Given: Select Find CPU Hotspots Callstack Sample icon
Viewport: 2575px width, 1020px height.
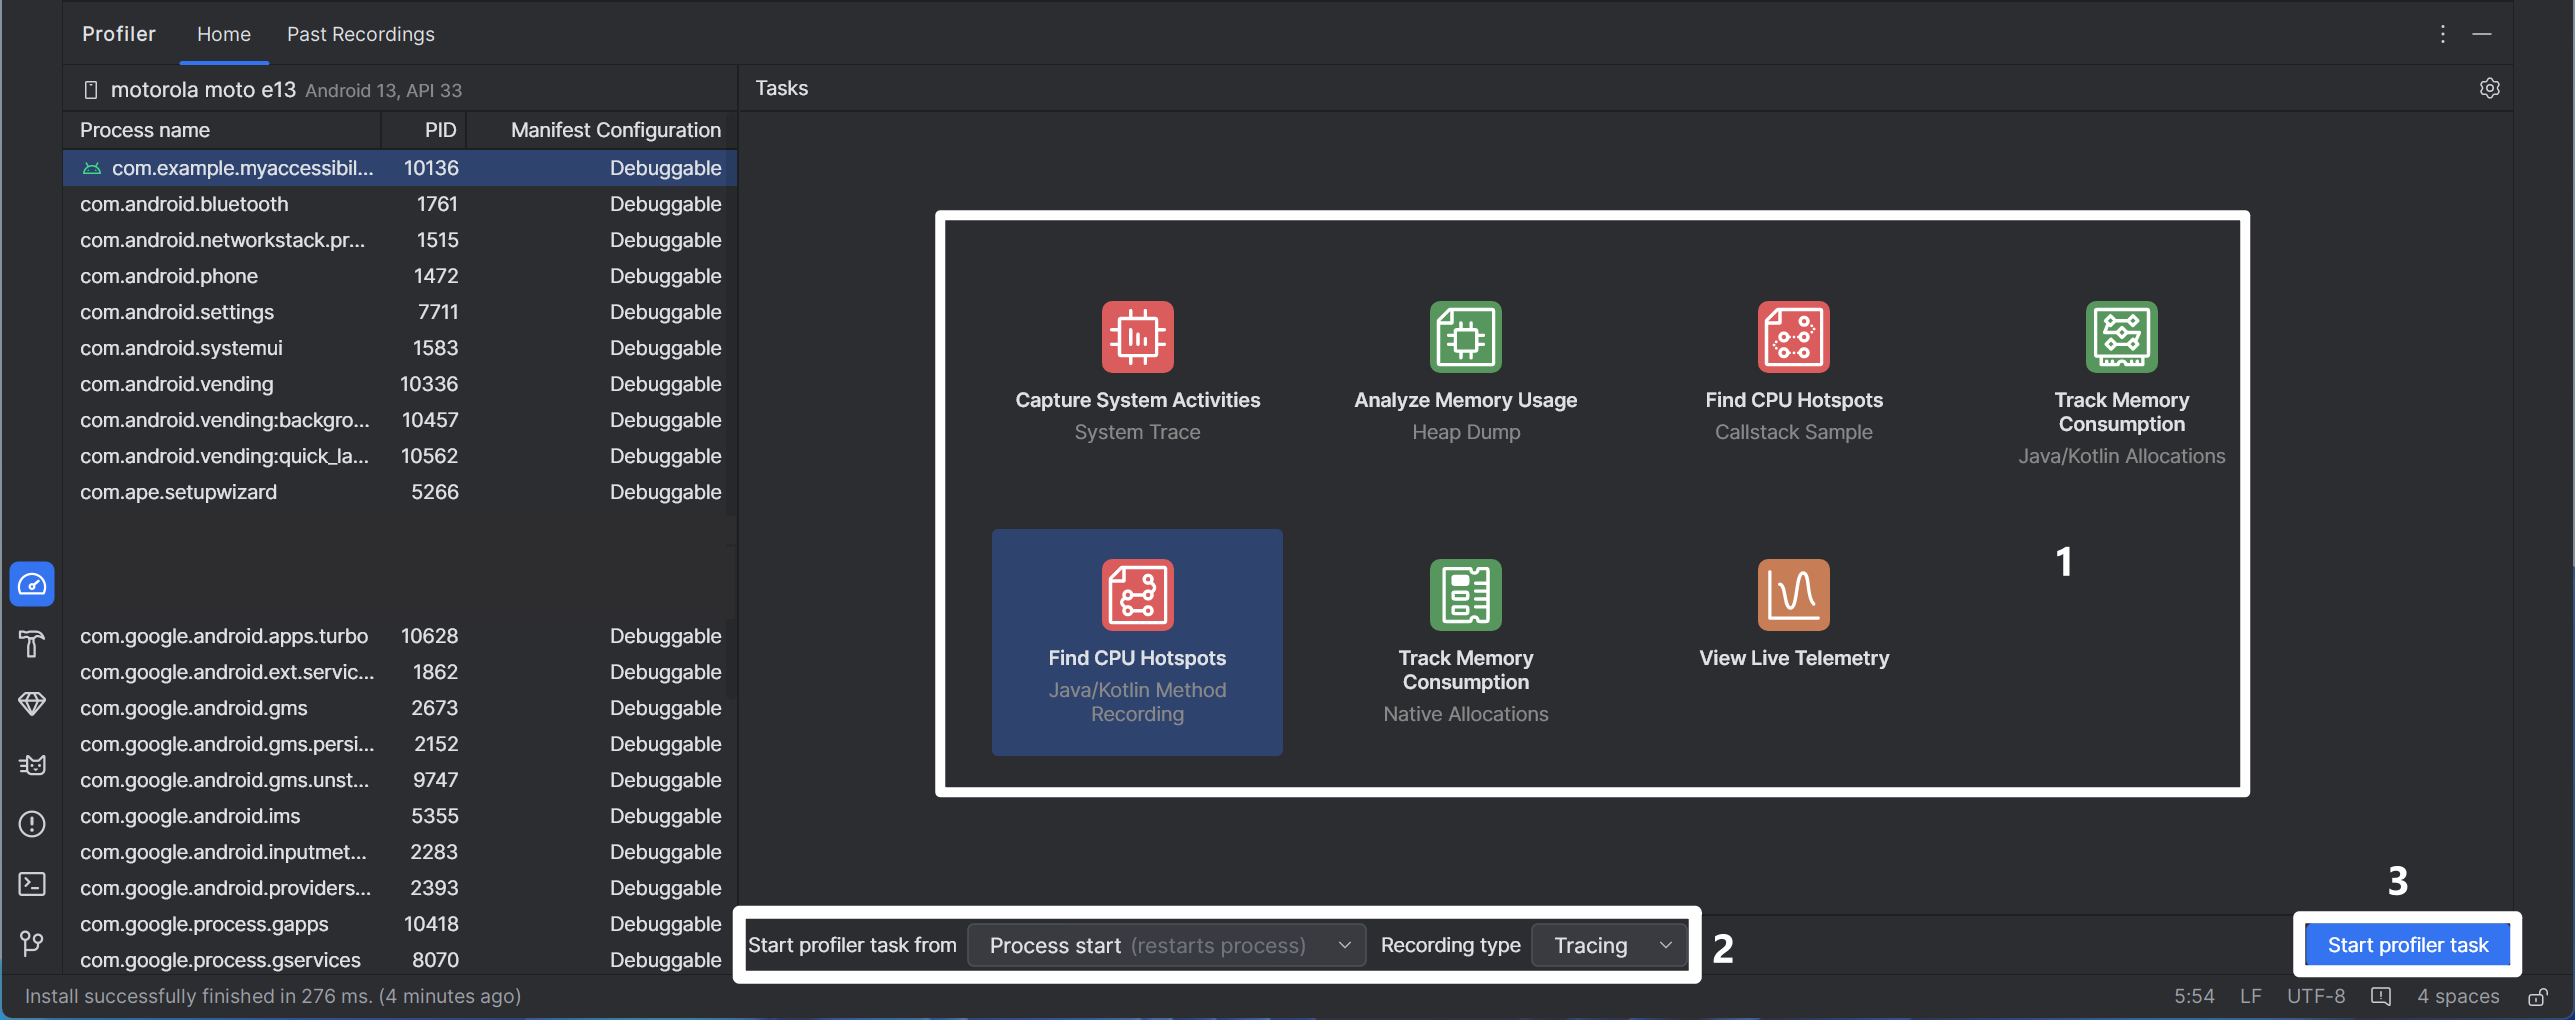Looking at the screenshot, I should pos(1793,337).
